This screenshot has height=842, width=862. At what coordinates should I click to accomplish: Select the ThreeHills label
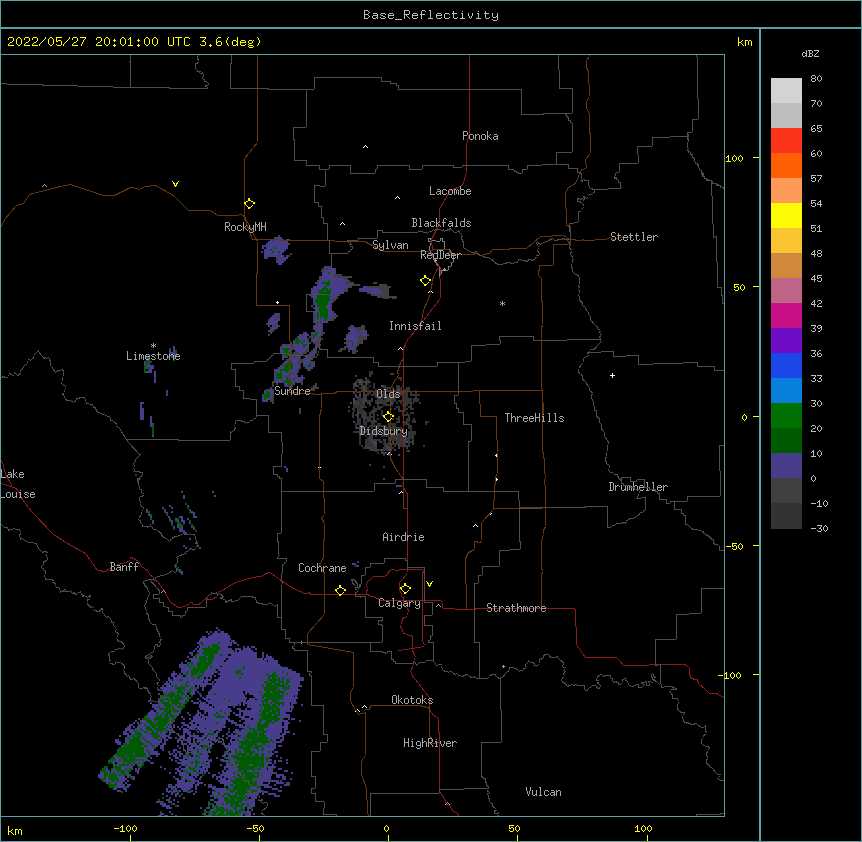(x=534, y=418)
